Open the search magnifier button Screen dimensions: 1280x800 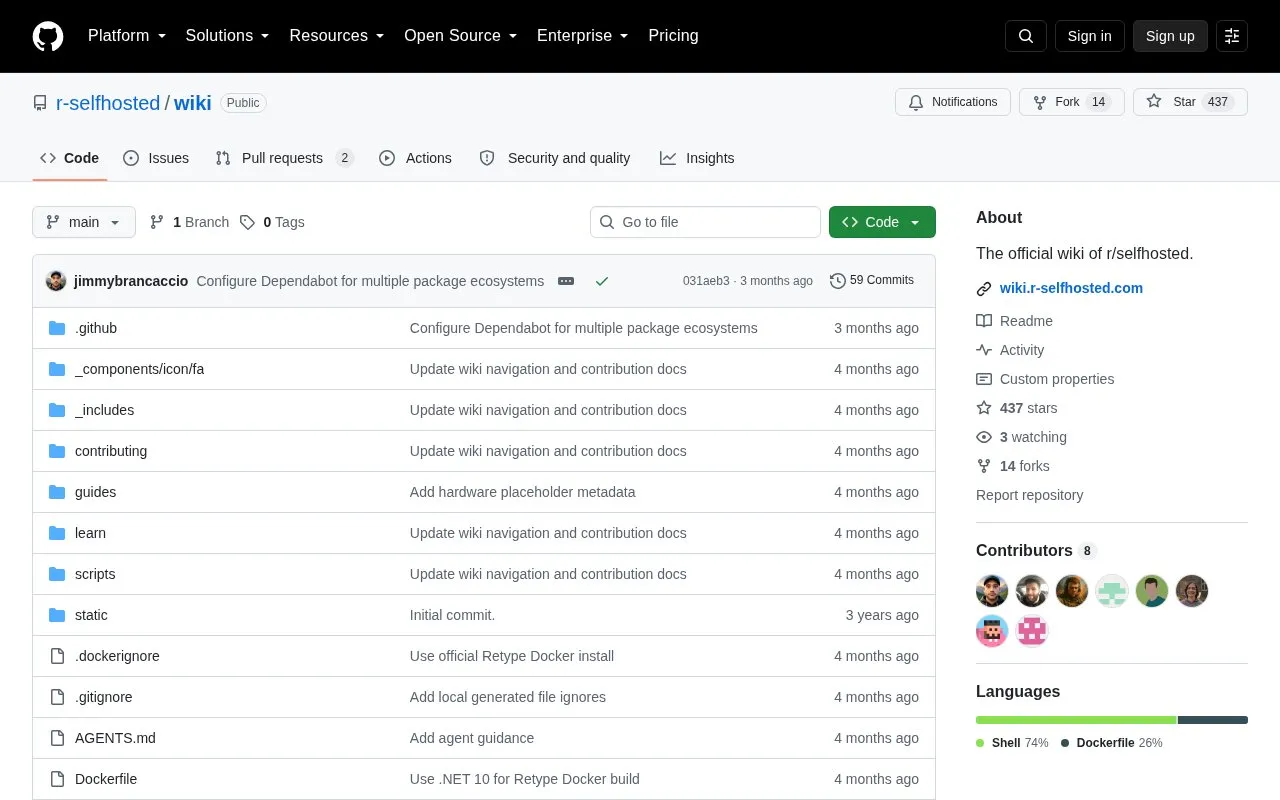point(1026,36)
